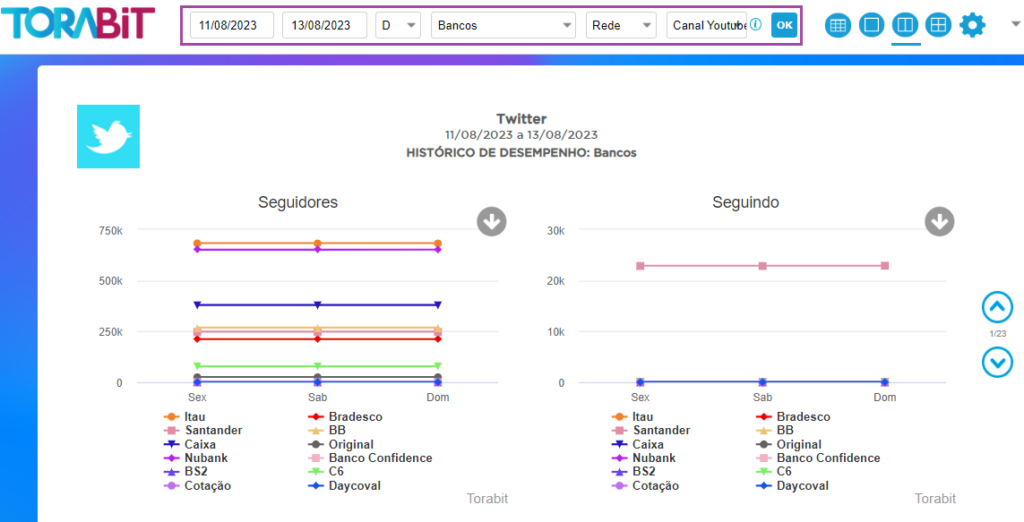The image size is (1024, 522).
Task: Toggle Itau series in Seguidores legend
Action: (184, 417)
